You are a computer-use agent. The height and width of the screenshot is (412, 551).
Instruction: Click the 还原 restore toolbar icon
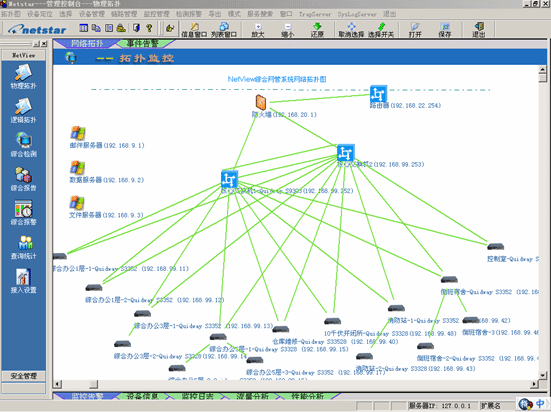click(x=317, y=30)
